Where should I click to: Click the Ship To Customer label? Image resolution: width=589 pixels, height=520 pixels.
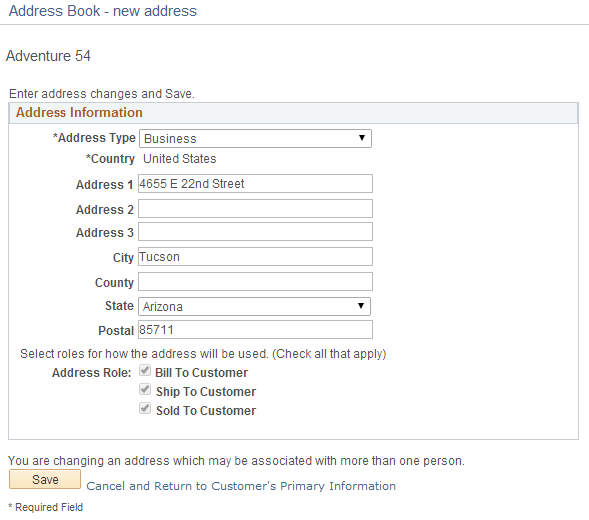206,392
